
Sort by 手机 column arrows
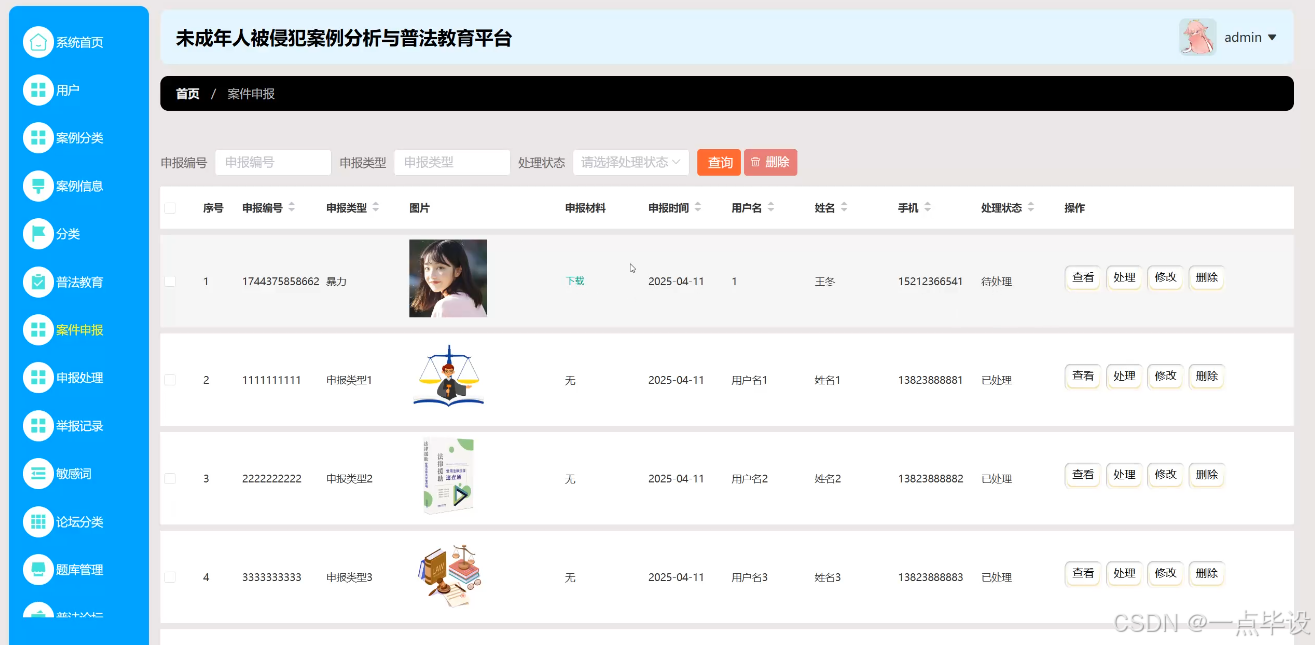(928, 208)
